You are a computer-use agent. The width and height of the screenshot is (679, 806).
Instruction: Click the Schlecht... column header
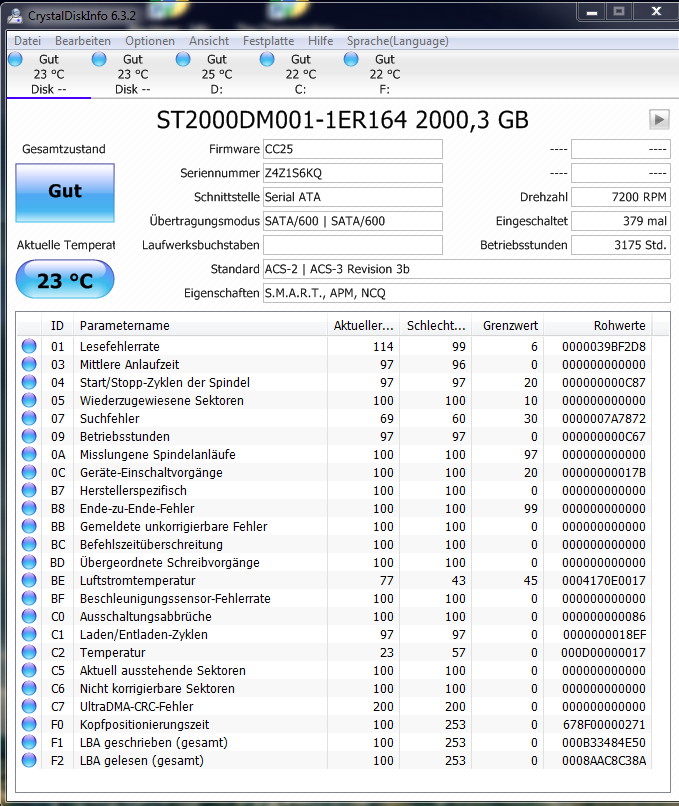[435, 325]
